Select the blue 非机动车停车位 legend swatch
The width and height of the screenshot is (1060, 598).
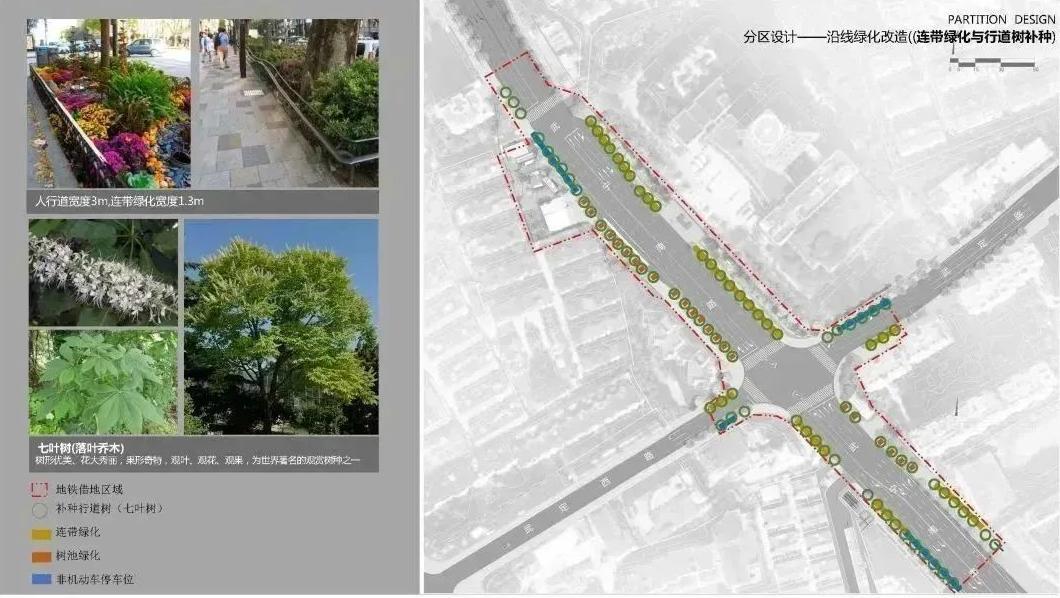pos(41,579)
